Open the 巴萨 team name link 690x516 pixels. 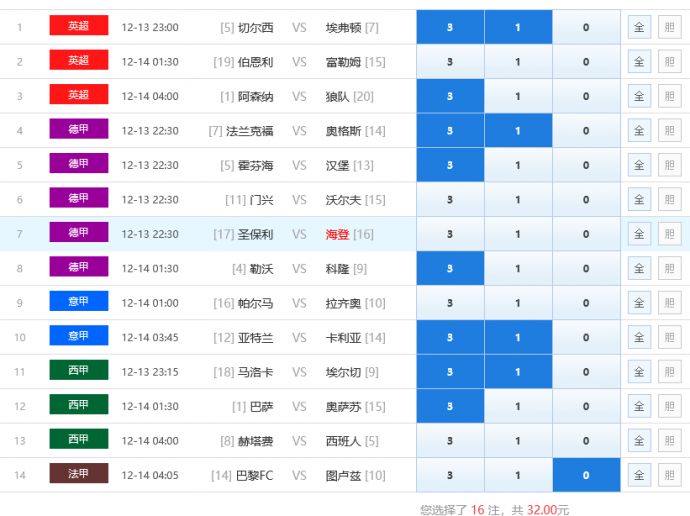[x=260, y=407]
